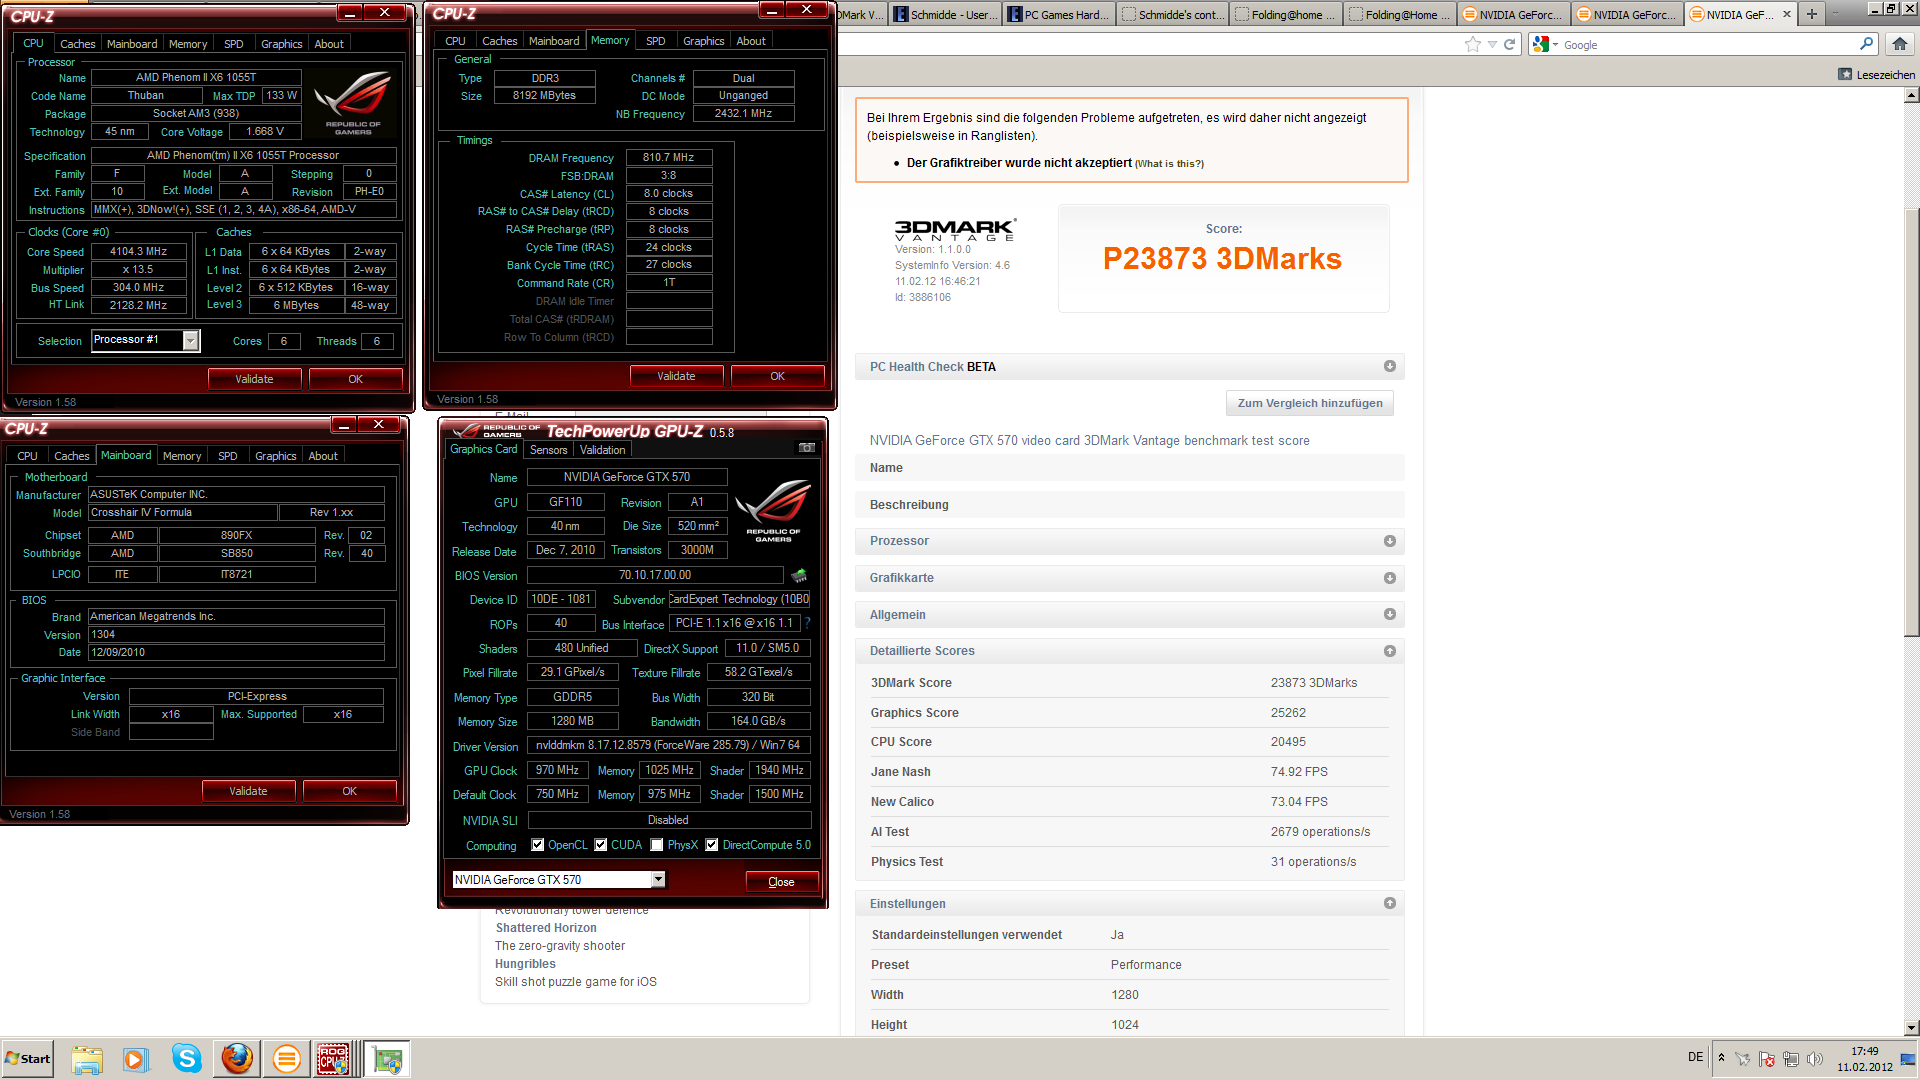Go to the Firefox home page
Screen dimensions: 1920x1080
(1900, 44)
